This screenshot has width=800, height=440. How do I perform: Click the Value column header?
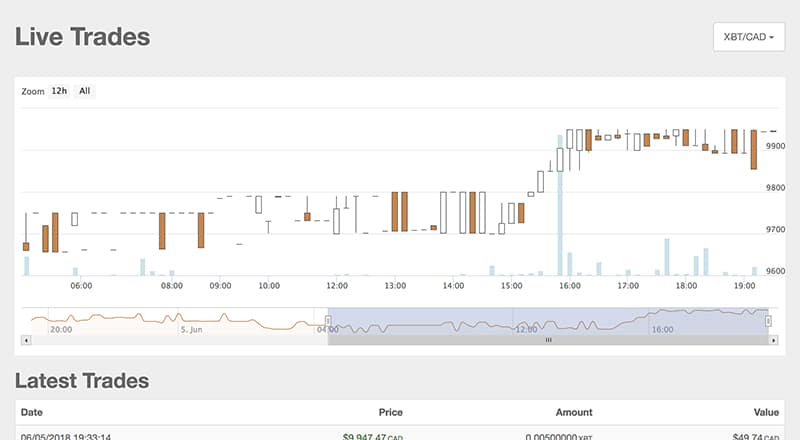pyautogui.click(x=768, y=412)
